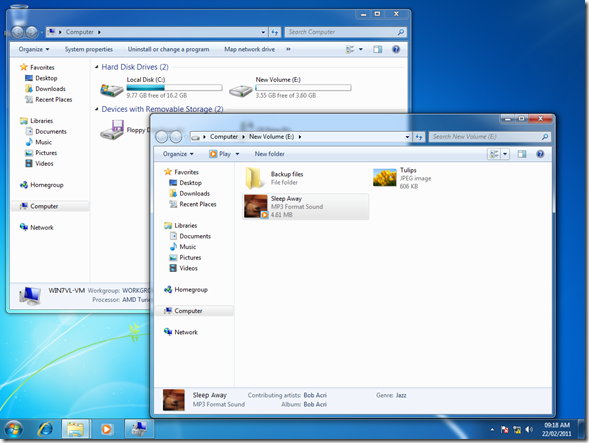Image resolution: width=589 pixels, height=443 pixels.
Task: Select Network in New Volume window sidebar
Action: coord(181,332)
